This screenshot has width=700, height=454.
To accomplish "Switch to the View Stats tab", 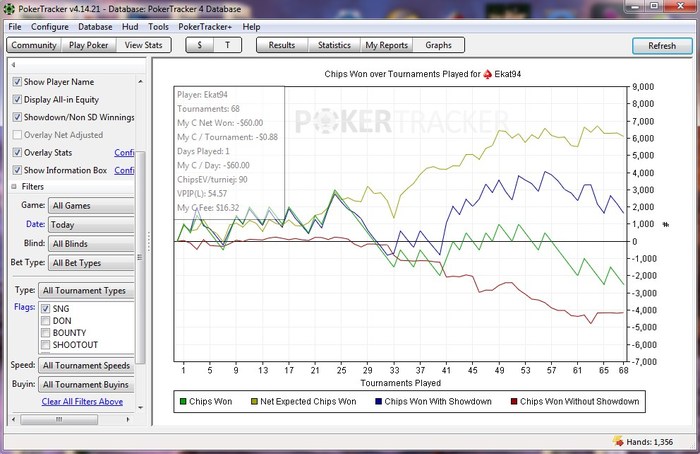I will [x=143, y=45].
